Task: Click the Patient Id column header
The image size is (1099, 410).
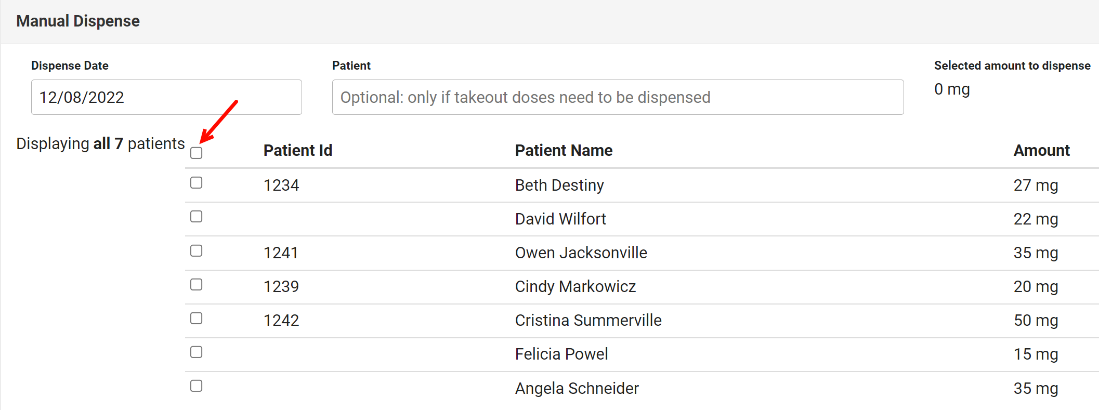Action: [298, 151]
